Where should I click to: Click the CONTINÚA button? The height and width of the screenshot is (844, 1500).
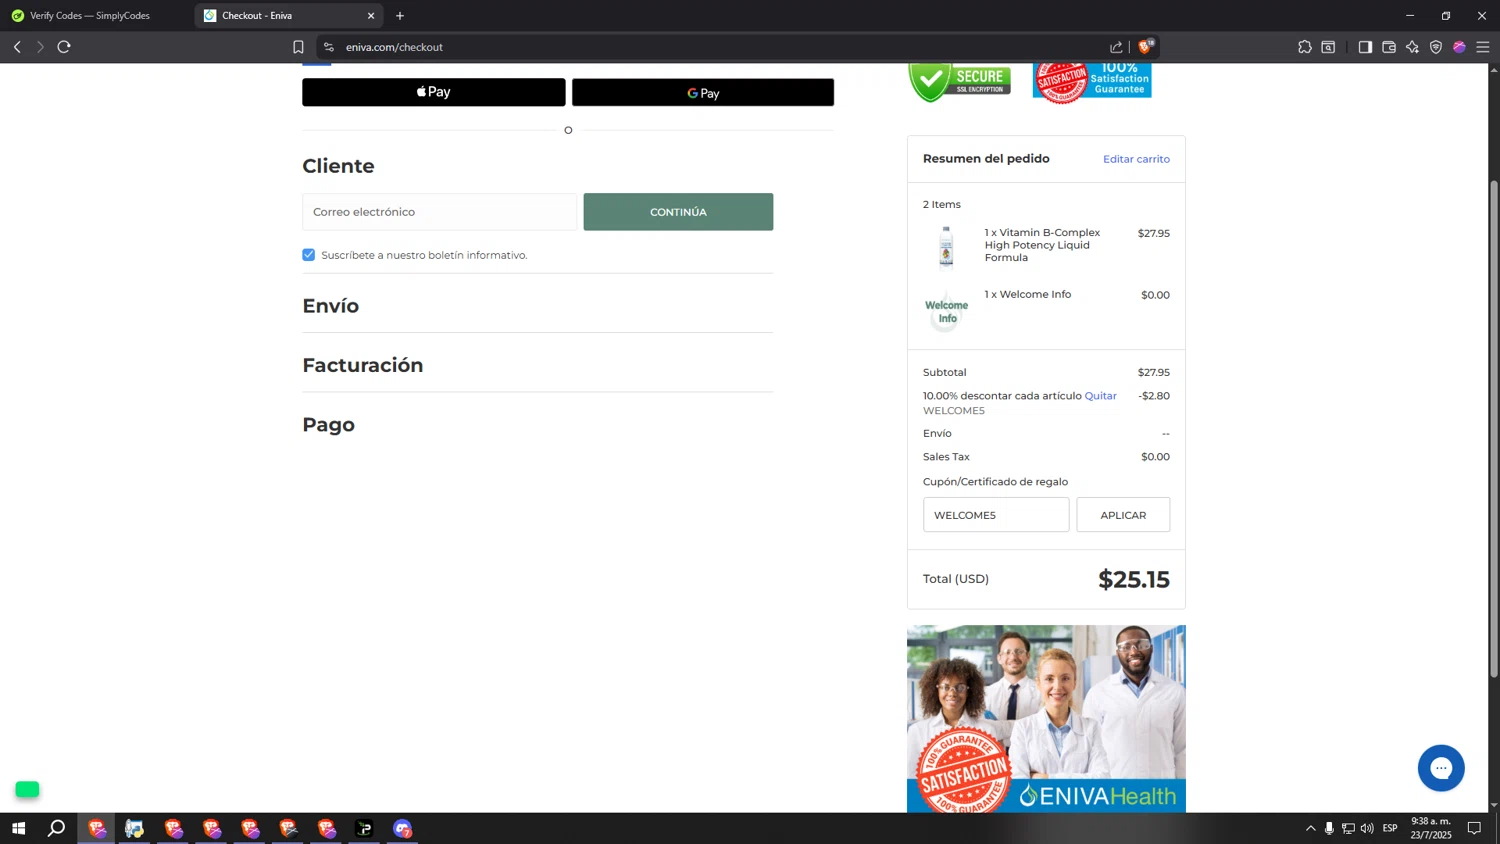(x=678, y=212)
